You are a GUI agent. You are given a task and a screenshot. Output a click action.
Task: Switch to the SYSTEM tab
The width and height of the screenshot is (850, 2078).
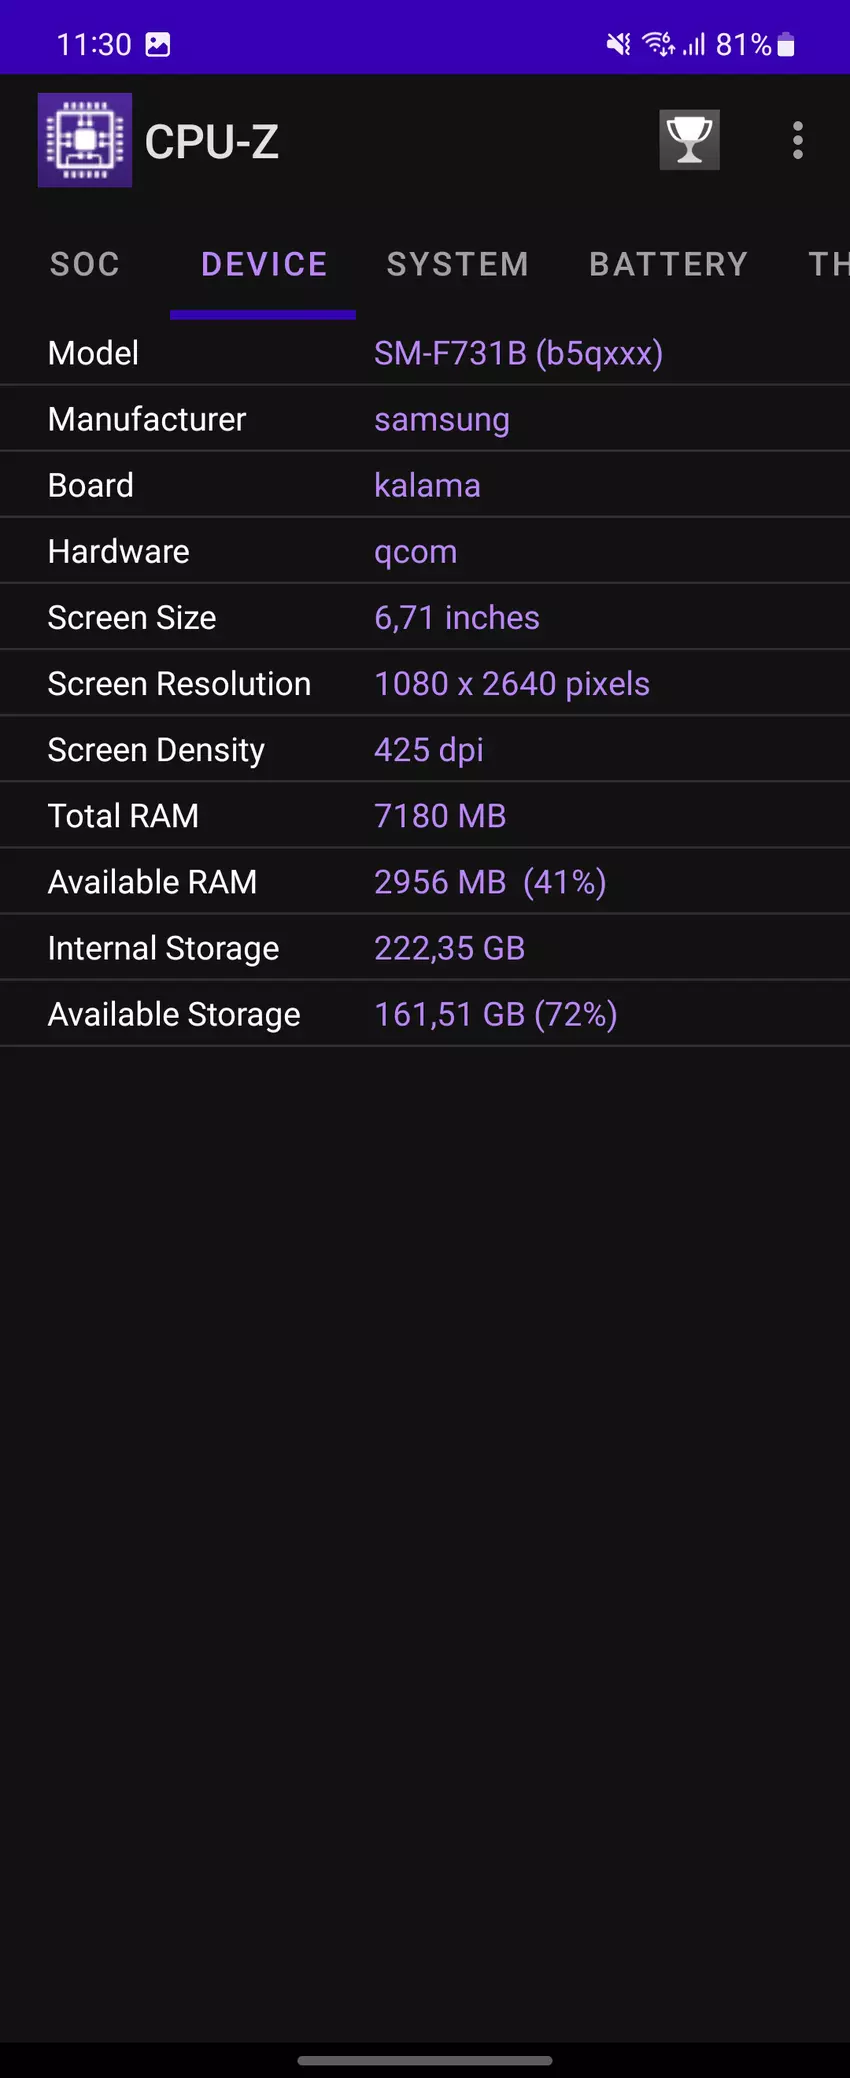457,264
